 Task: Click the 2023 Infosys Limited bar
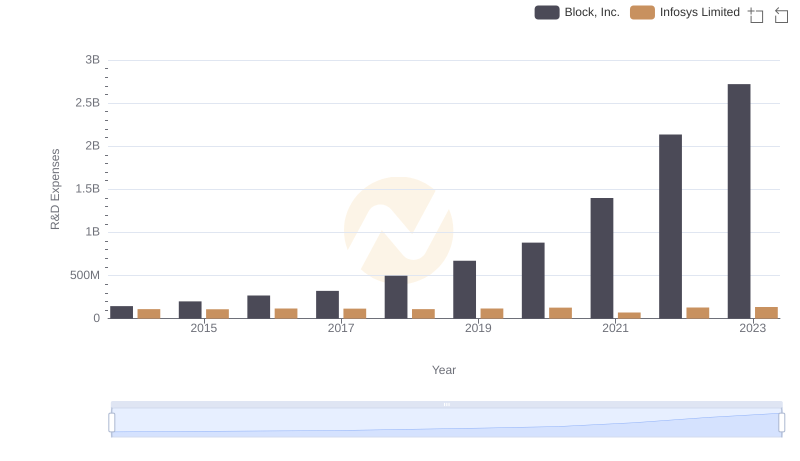click(766, 313)
